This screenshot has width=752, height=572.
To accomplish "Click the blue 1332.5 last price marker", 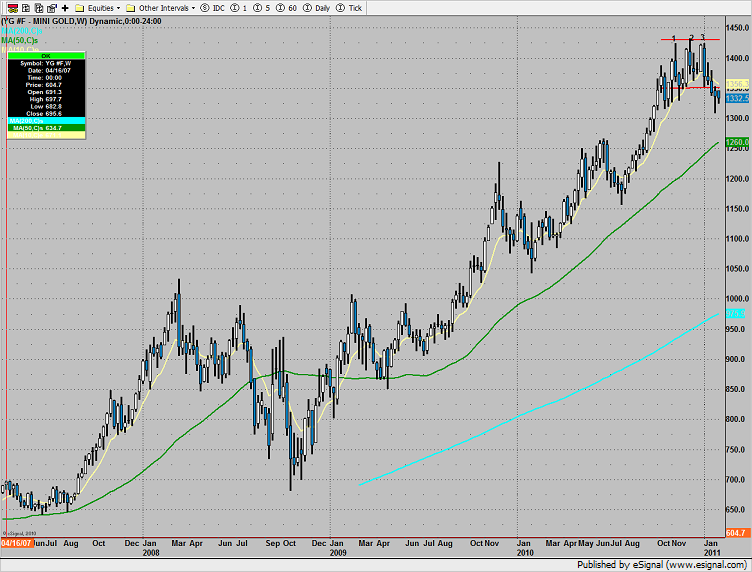I will 737,98.
